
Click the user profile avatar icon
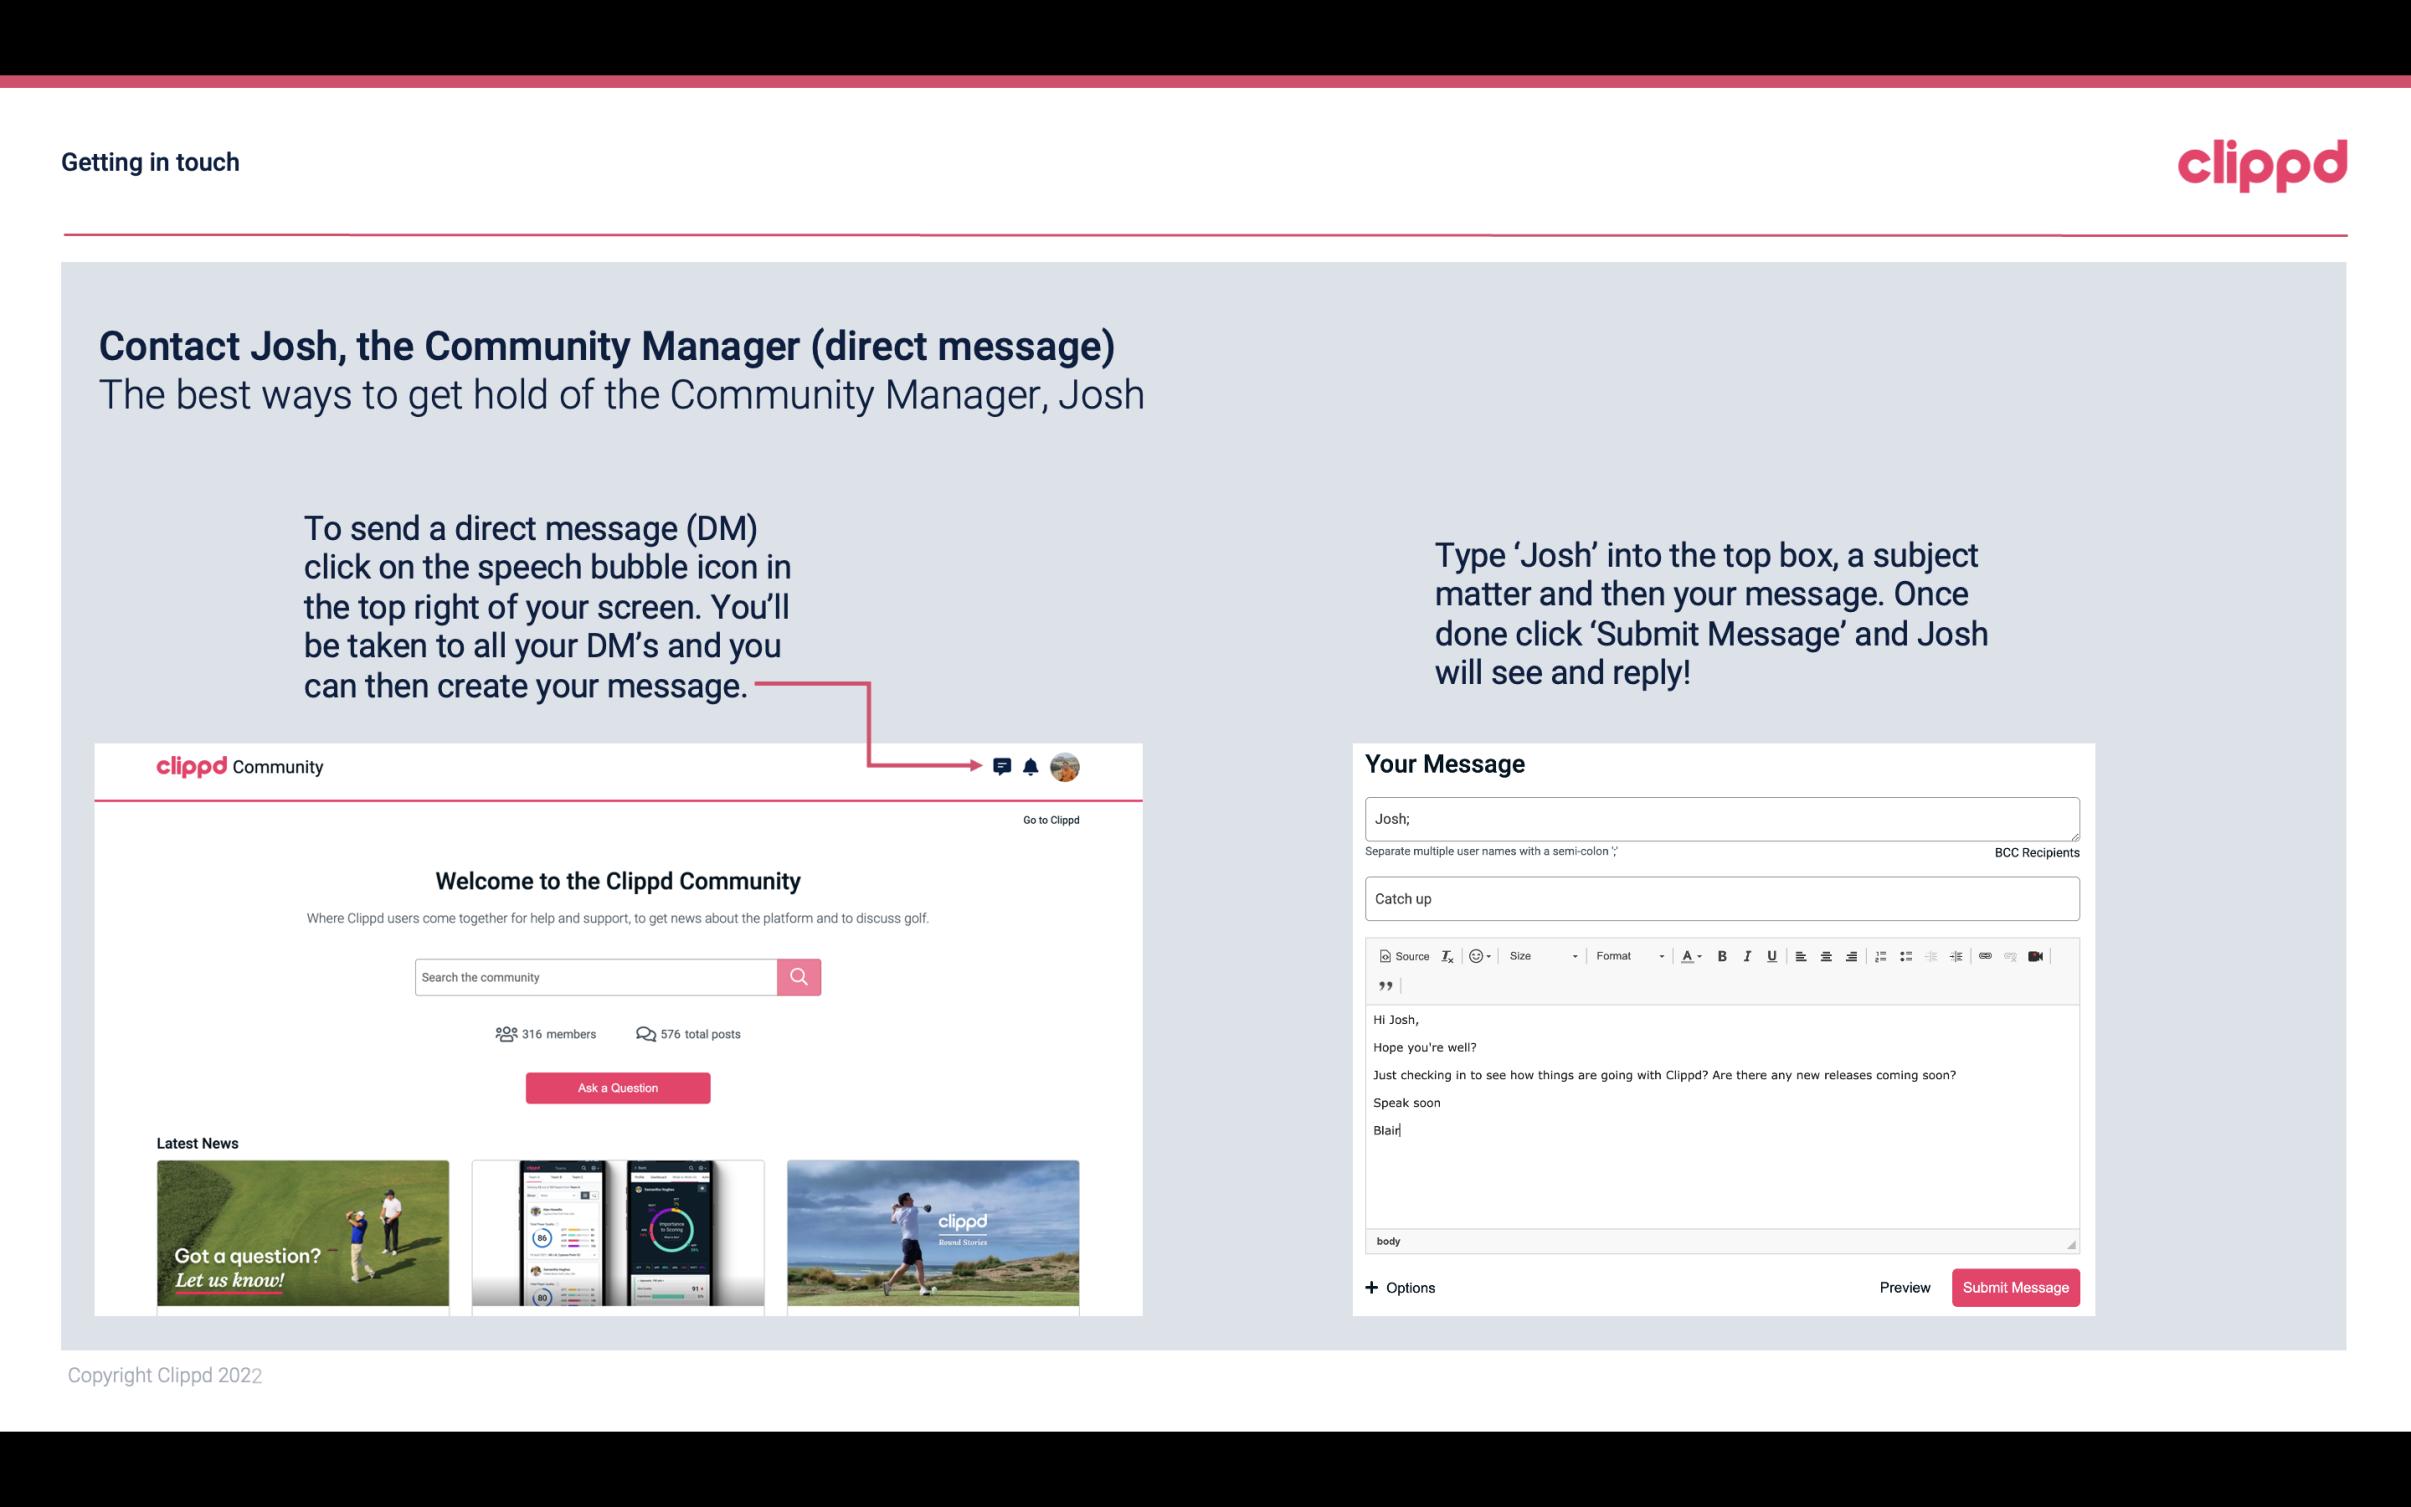[x=1066, y=766]
